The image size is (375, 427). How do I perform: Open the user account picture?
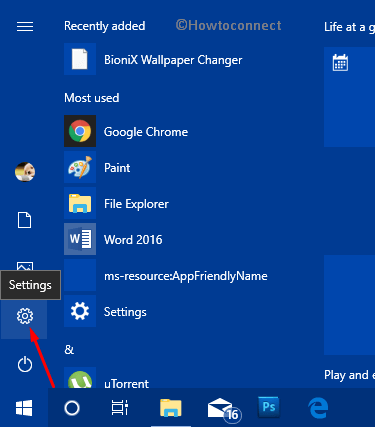[25, 172]
